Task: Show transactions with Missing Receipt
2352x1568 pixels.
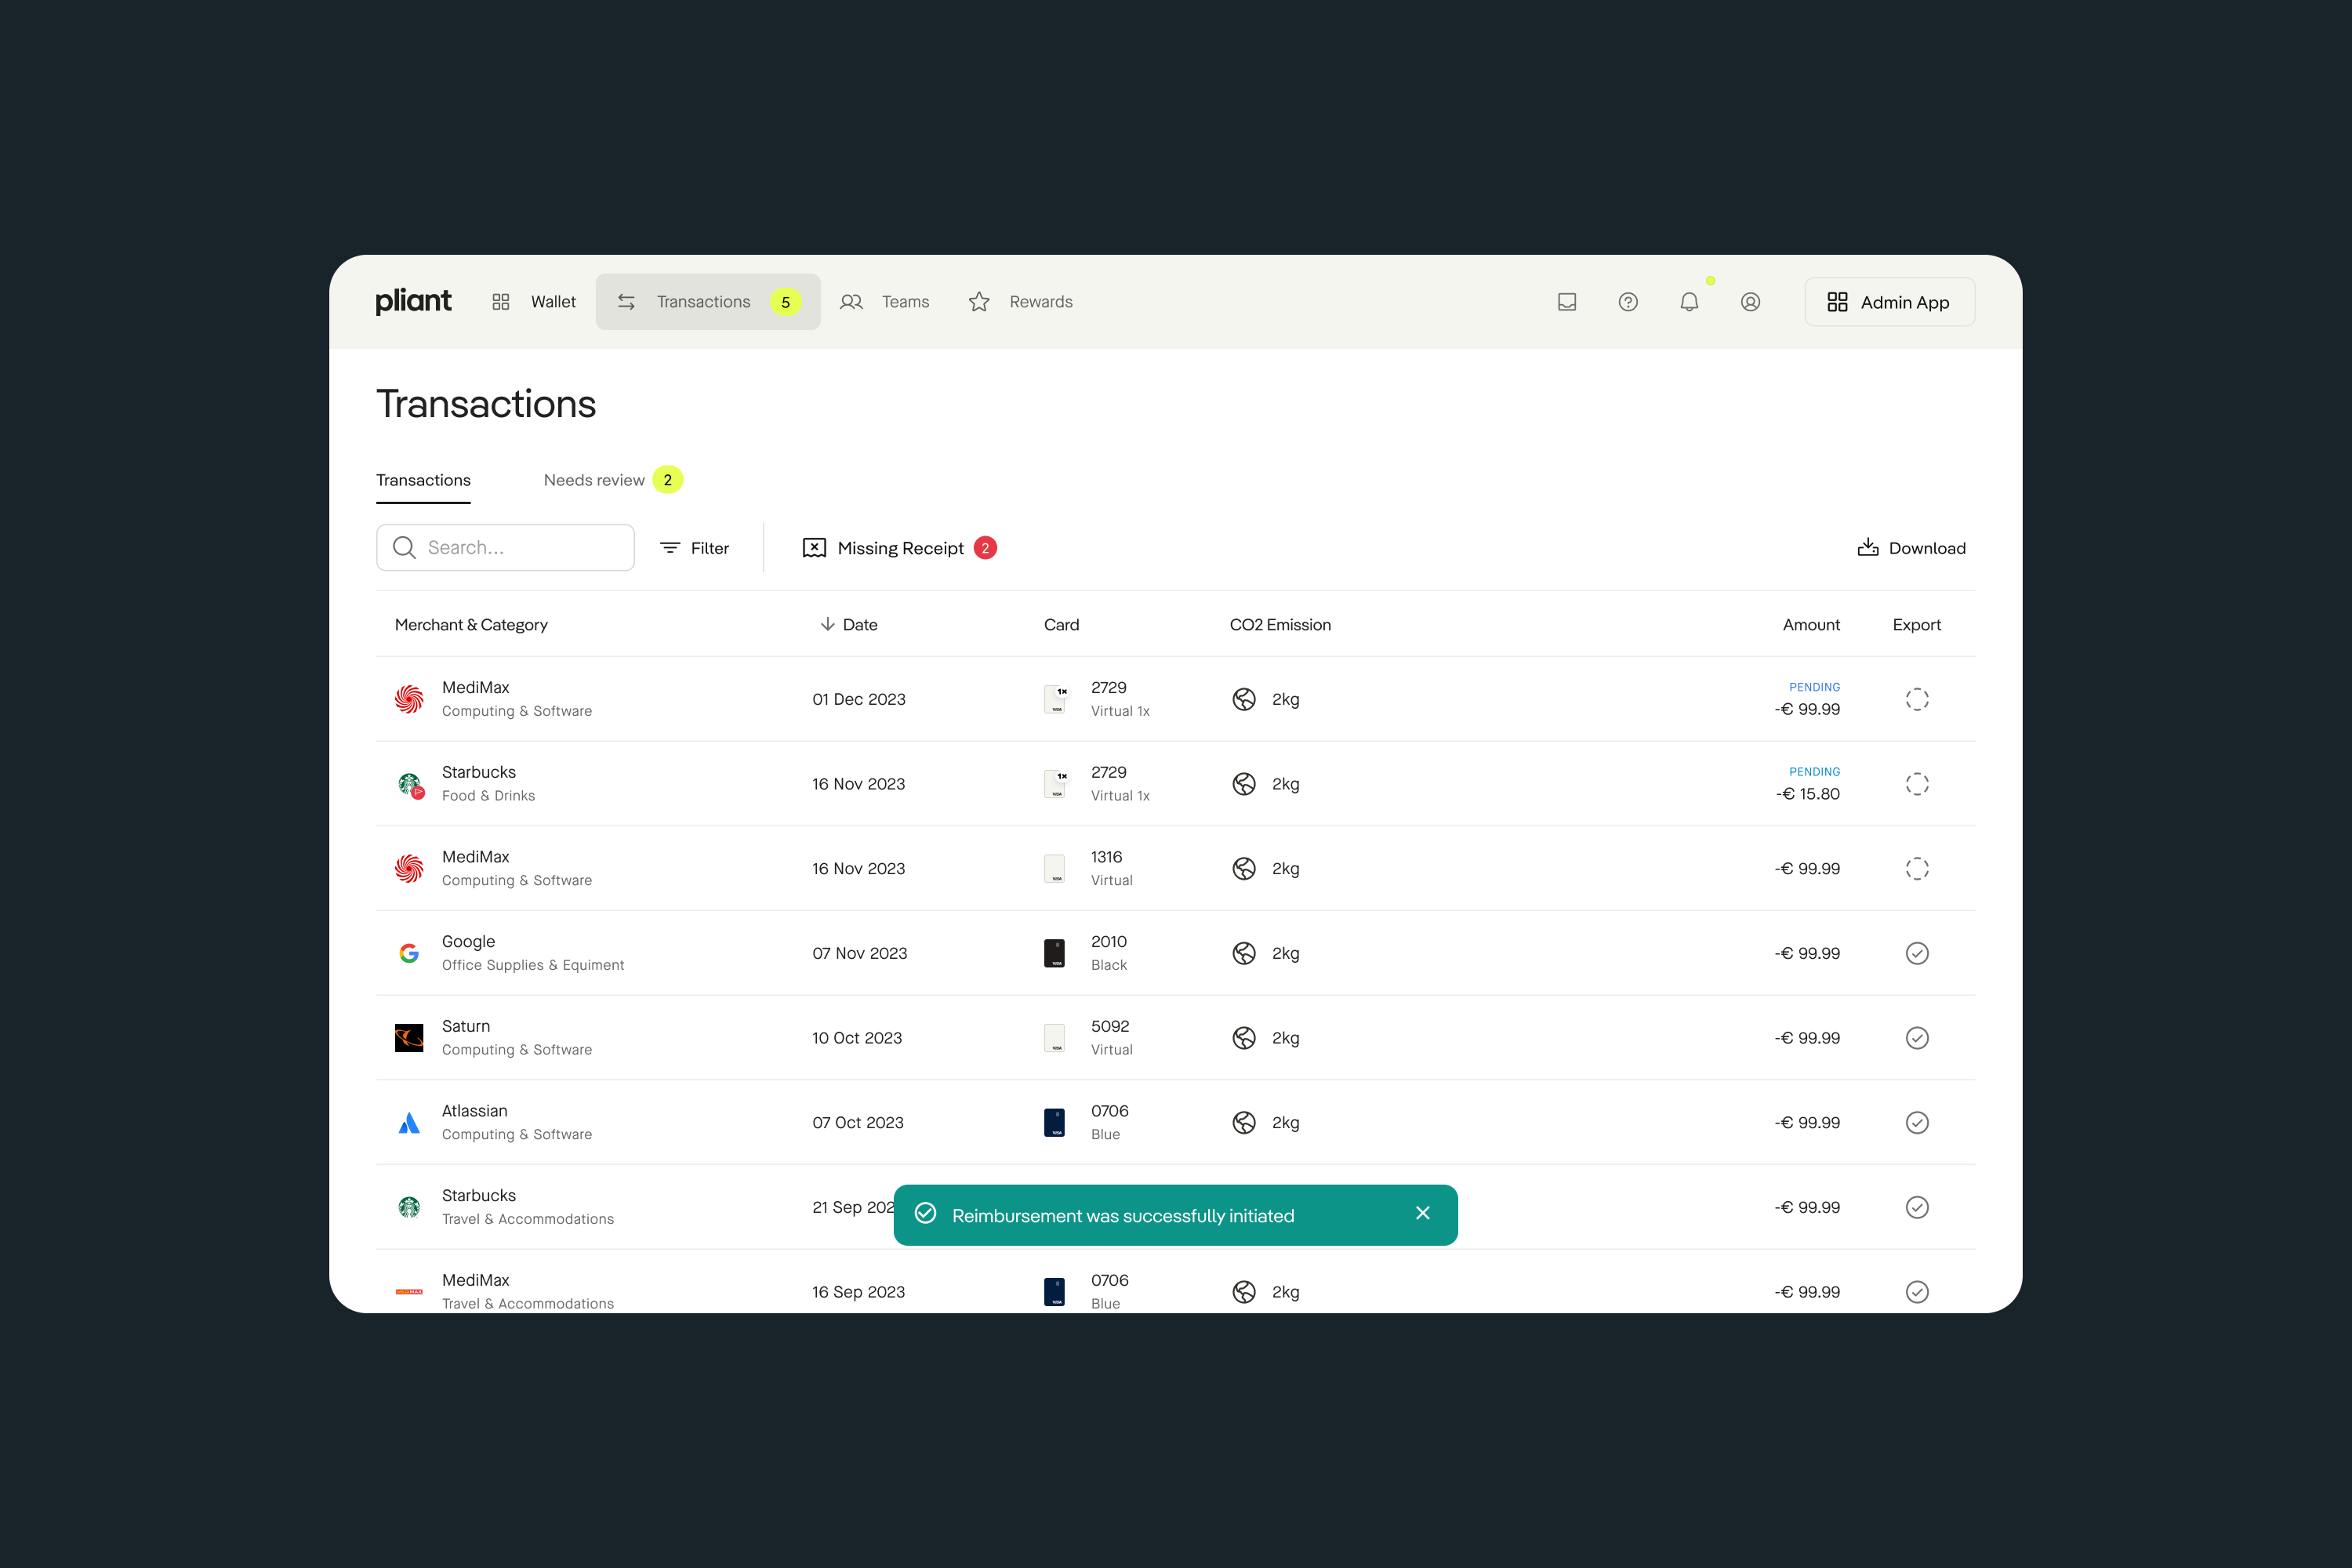Action: coord(899,548)
